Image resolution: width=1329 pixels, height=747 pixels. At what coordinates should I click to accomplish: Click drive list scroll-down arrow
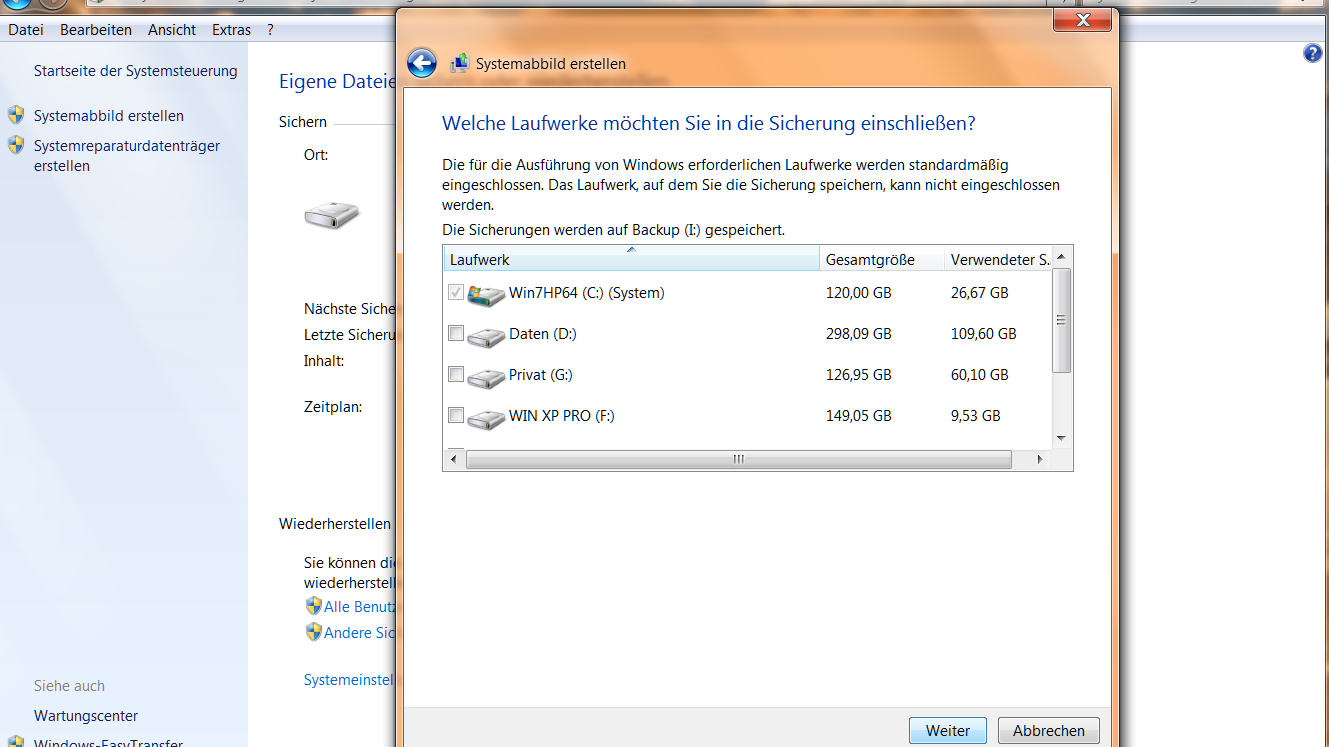point(1062,438)
